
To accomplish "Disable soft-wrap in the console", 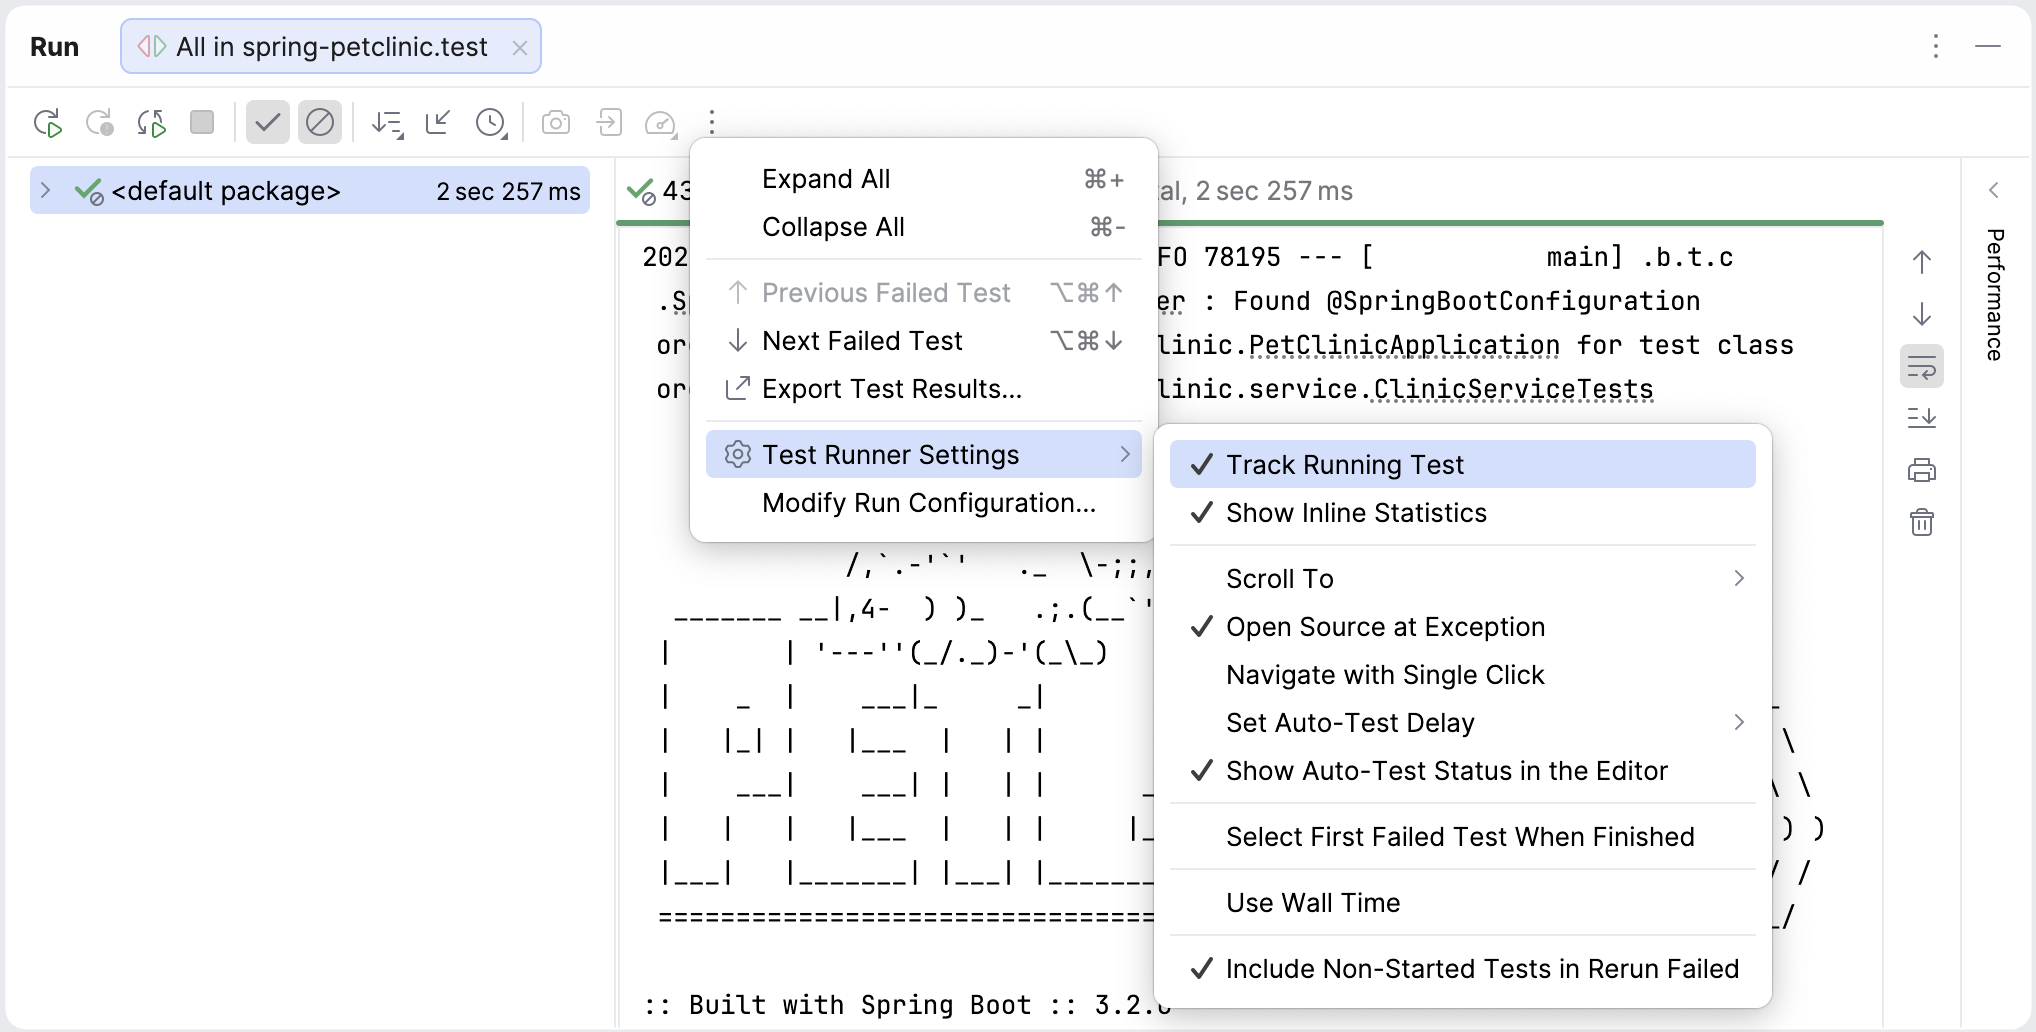I will click(1922, 366).
